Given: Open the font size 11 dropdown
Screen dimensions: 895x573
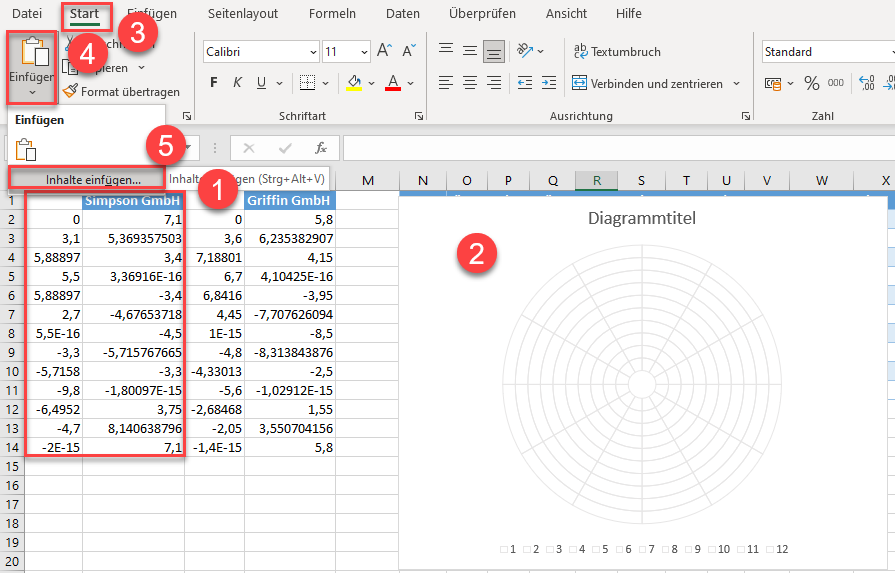Looking at the screenshot, I should pyautogui.click(x=364, y=52).
